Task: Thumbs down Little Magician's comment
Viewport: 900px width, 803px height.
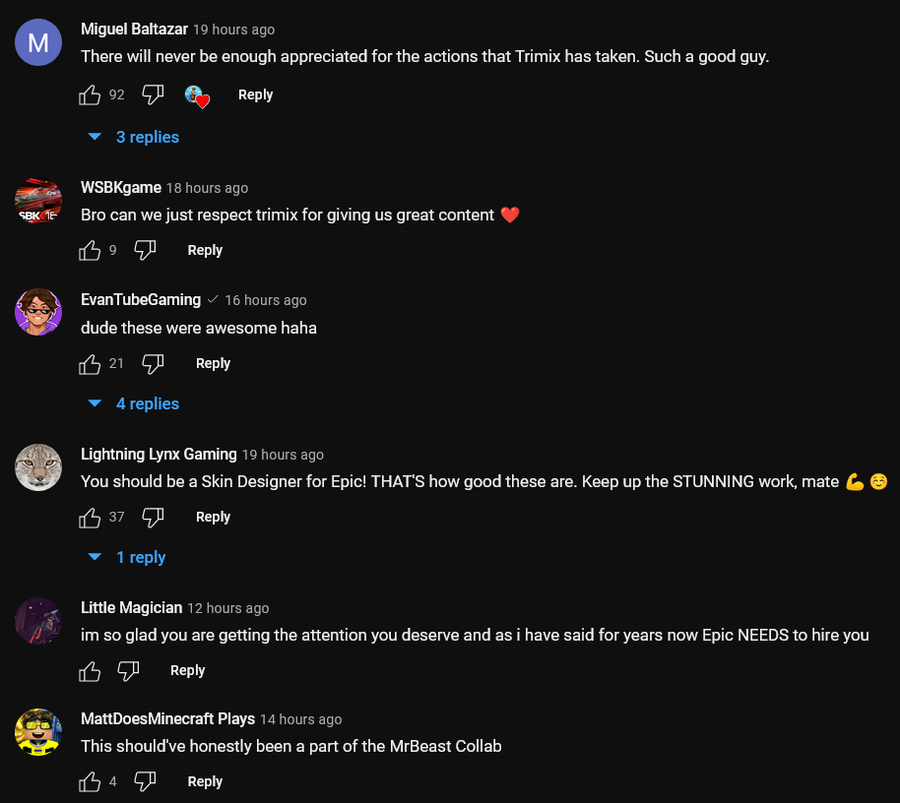Action: (128, 671)
